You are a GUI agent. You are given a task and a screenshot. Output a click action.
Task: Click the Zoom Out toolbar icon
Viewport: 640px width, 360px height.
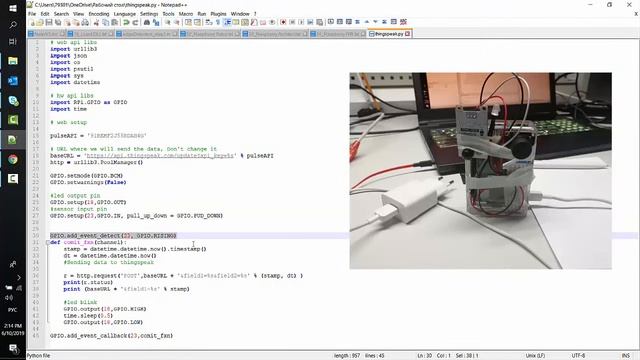(177, 22)
